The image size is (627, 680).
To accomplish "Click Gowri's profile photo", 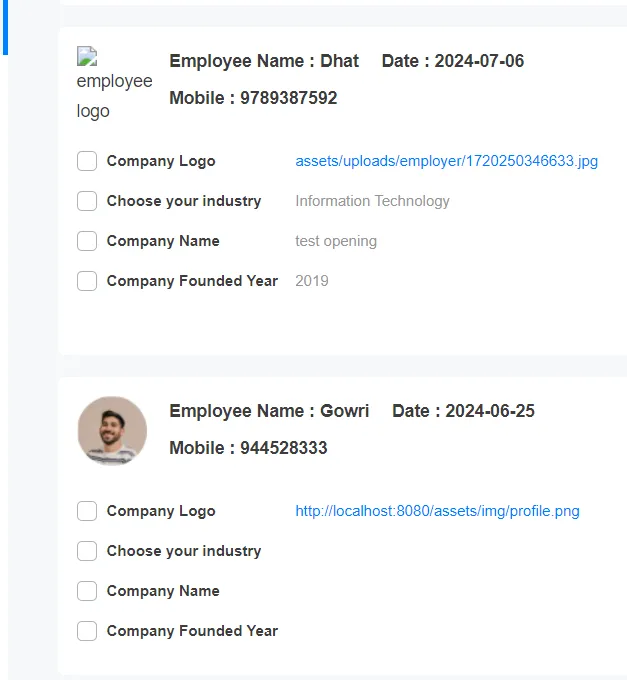I will (112, 430).
